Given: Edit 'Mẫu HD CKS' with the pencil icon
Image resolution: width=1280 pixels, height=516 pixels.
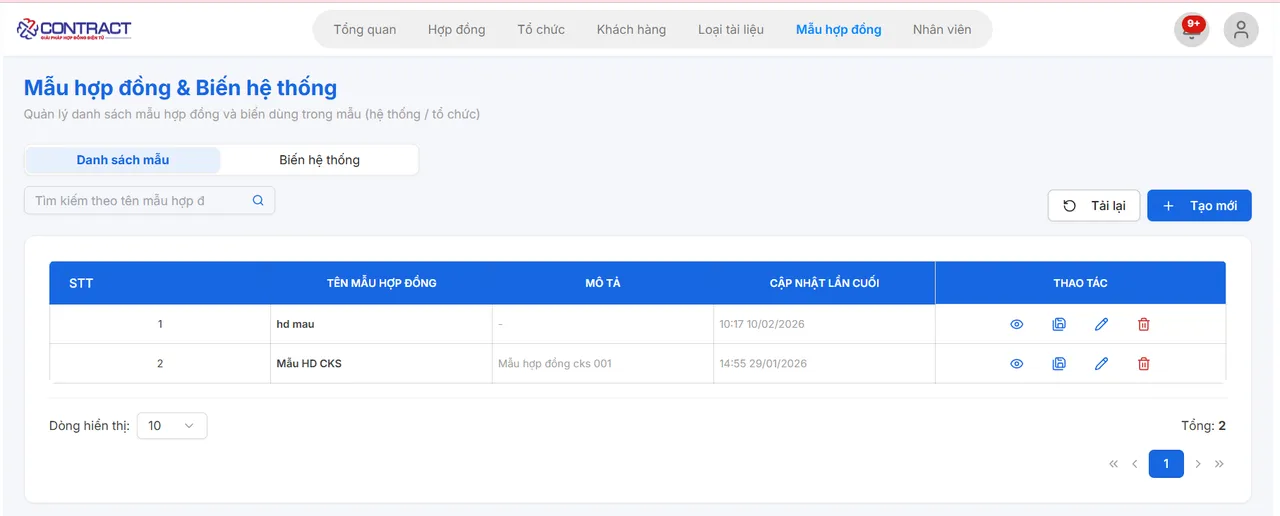Looking at the screenshot, I should (x=1101, y=364).
